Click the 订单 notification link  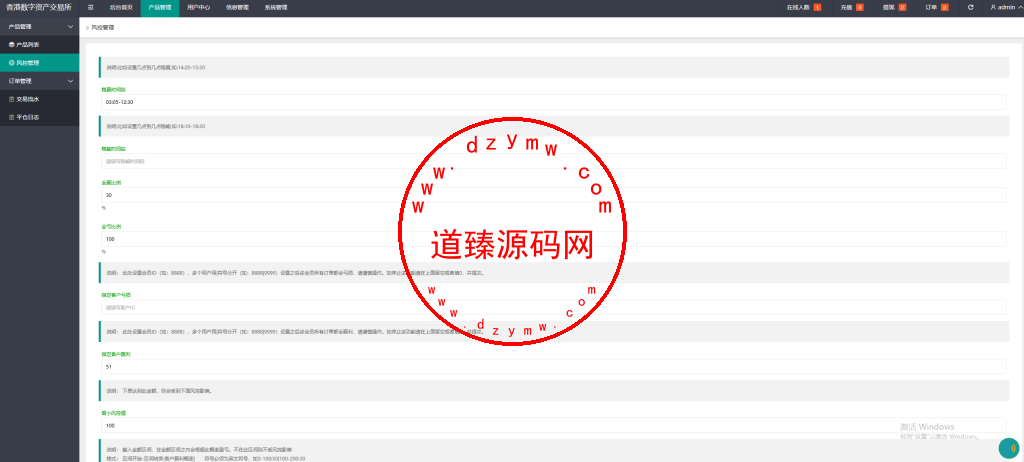tap(932, 8)
